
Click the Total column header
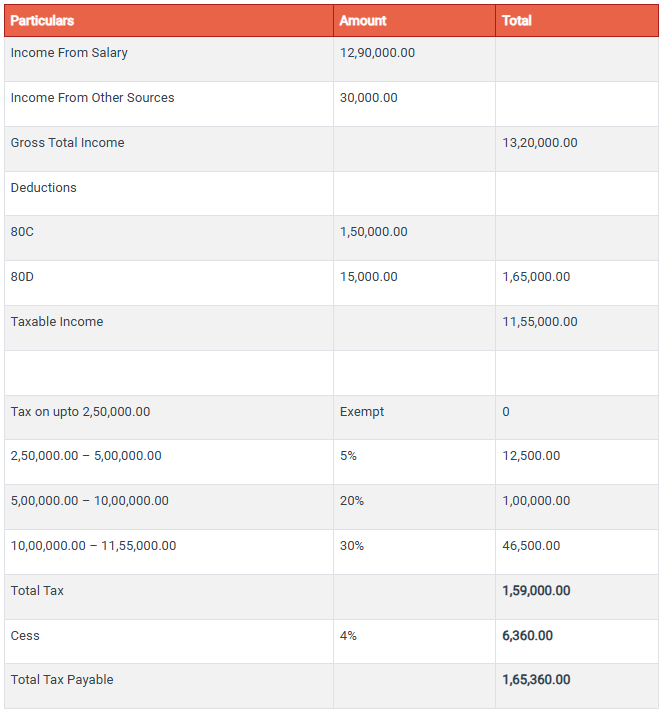pos(517,21)
